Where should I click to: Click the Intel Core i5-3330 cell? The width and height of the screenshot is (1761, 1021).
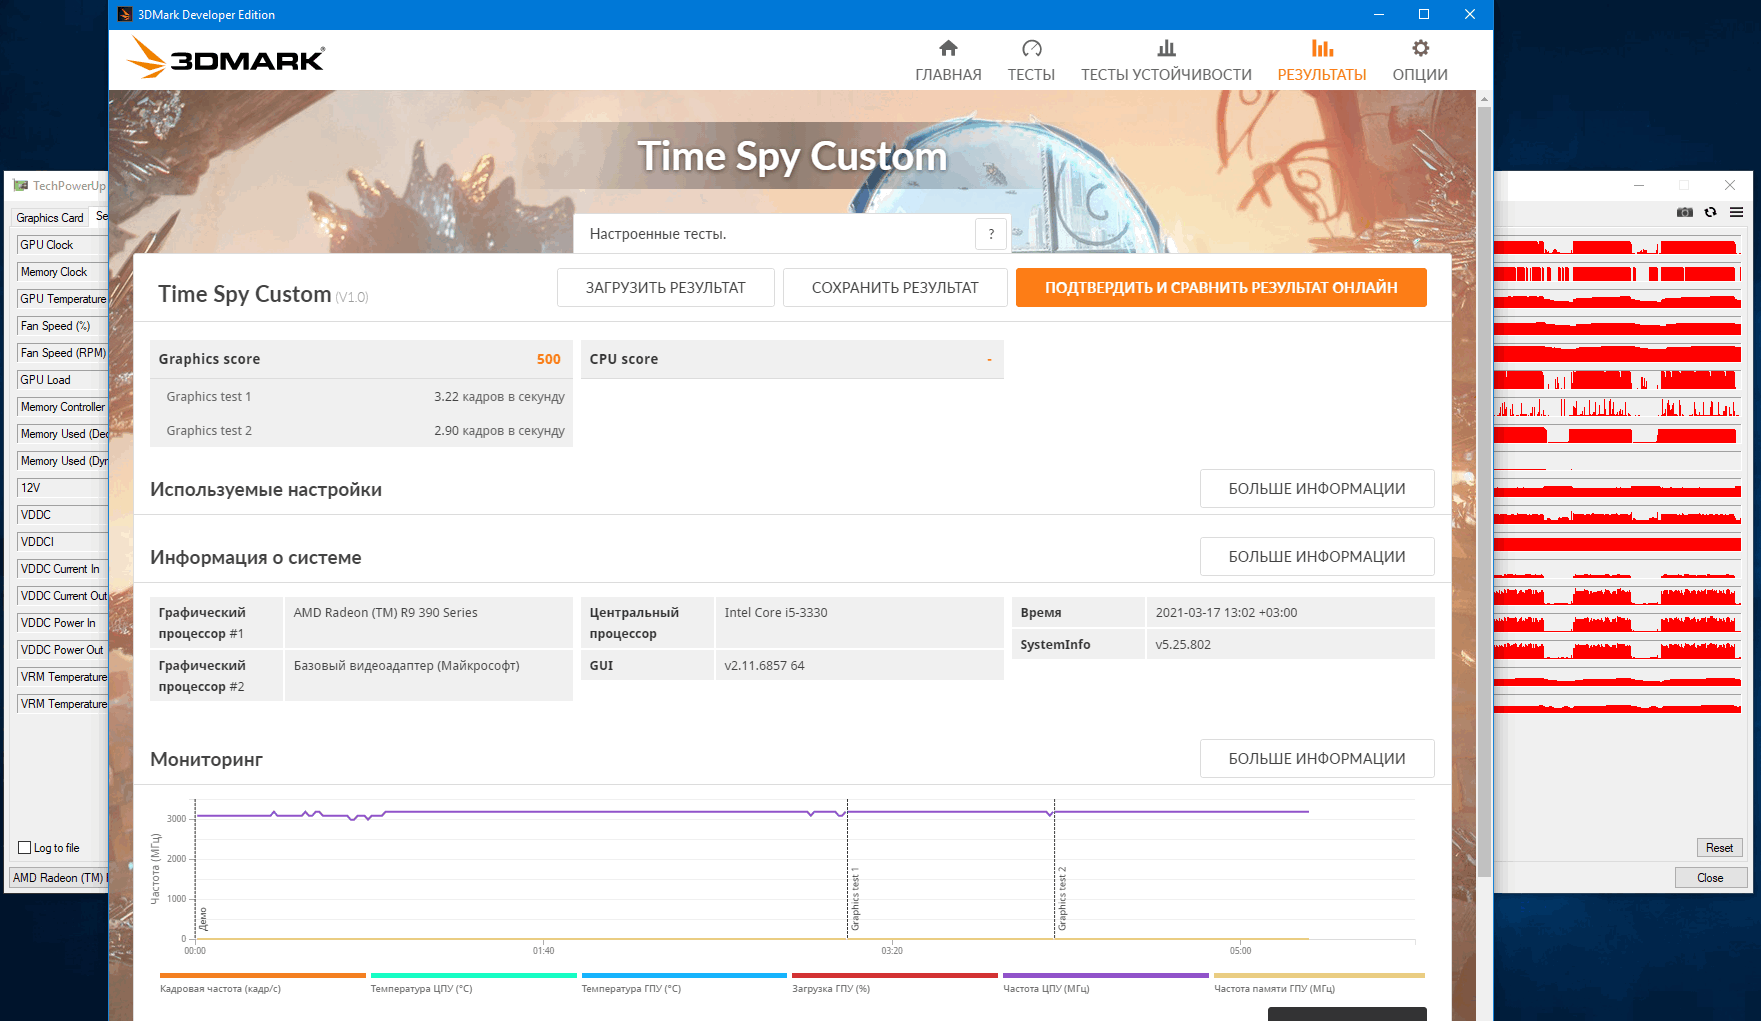point(860,622)
